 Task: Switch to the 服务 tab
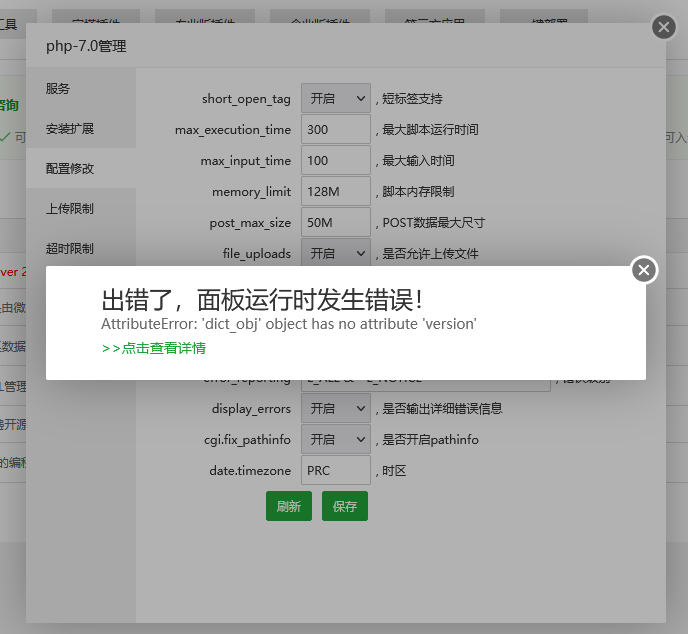coord(81,88)
